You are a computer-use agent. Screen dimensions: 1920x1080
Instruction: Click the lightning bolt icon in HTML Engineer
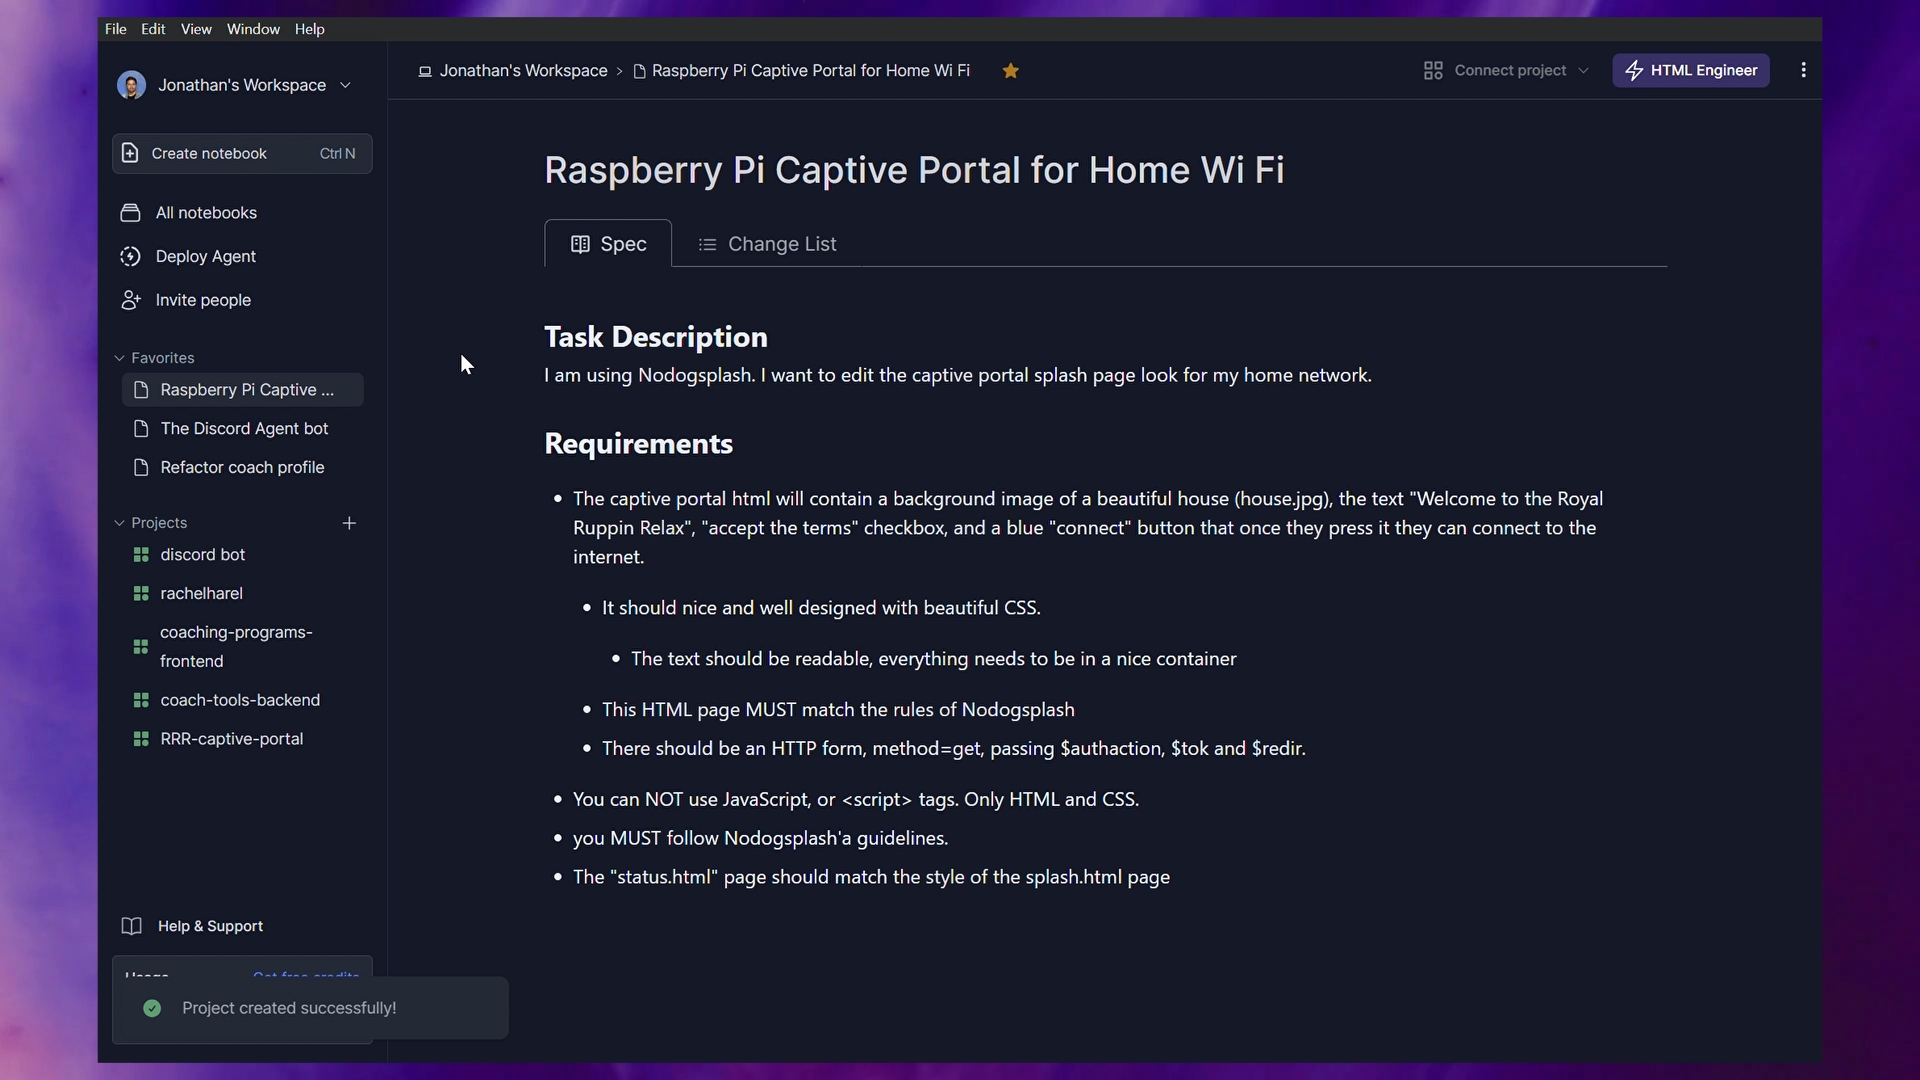coord(1634,70)
